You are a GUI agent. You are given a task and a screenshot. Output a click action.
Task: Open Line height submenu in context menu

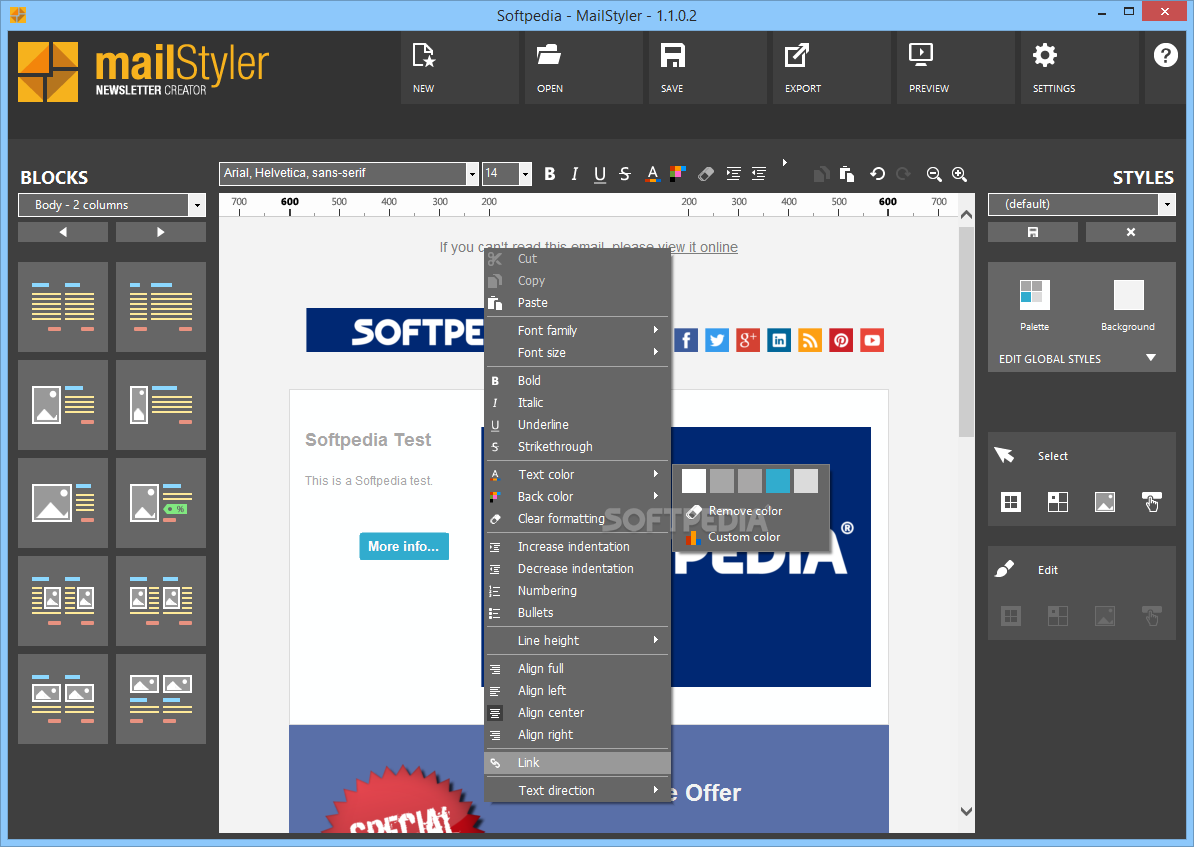point(578,641)
